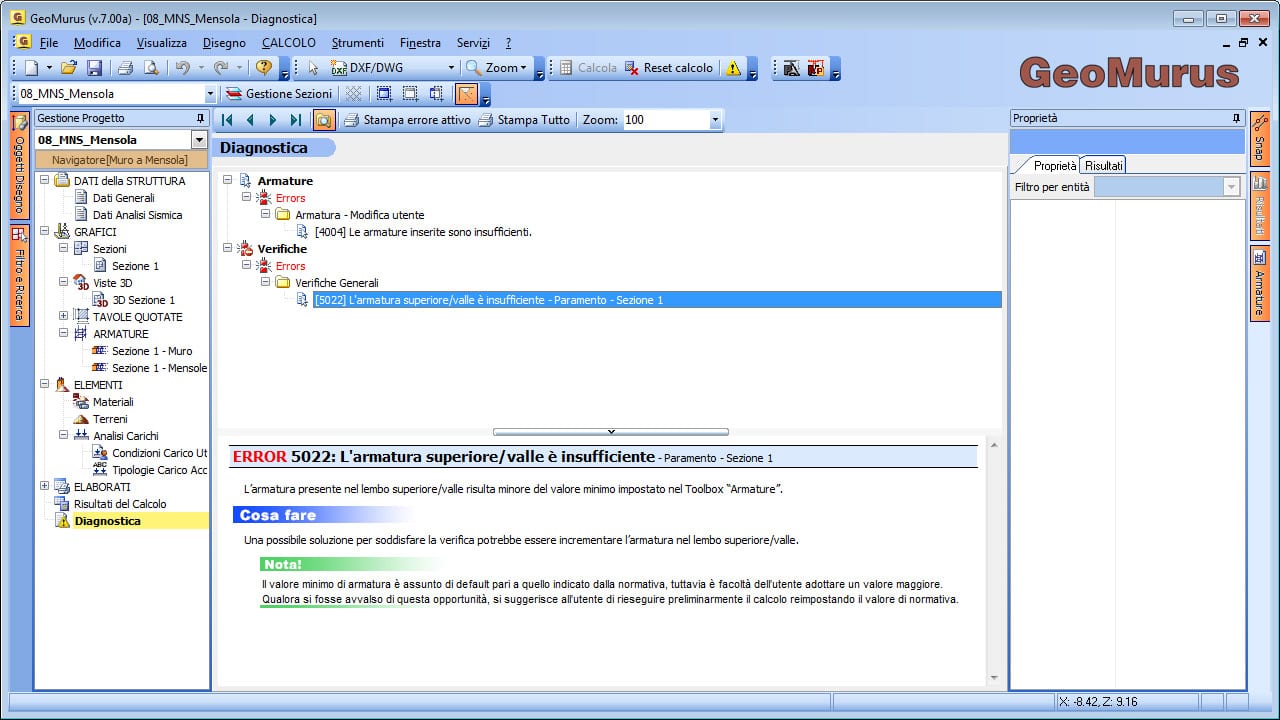The height and width of the screenshot is (720, 1280).
Task: Save project with the floppy disk icon
Action: click(x=94, y=68)
